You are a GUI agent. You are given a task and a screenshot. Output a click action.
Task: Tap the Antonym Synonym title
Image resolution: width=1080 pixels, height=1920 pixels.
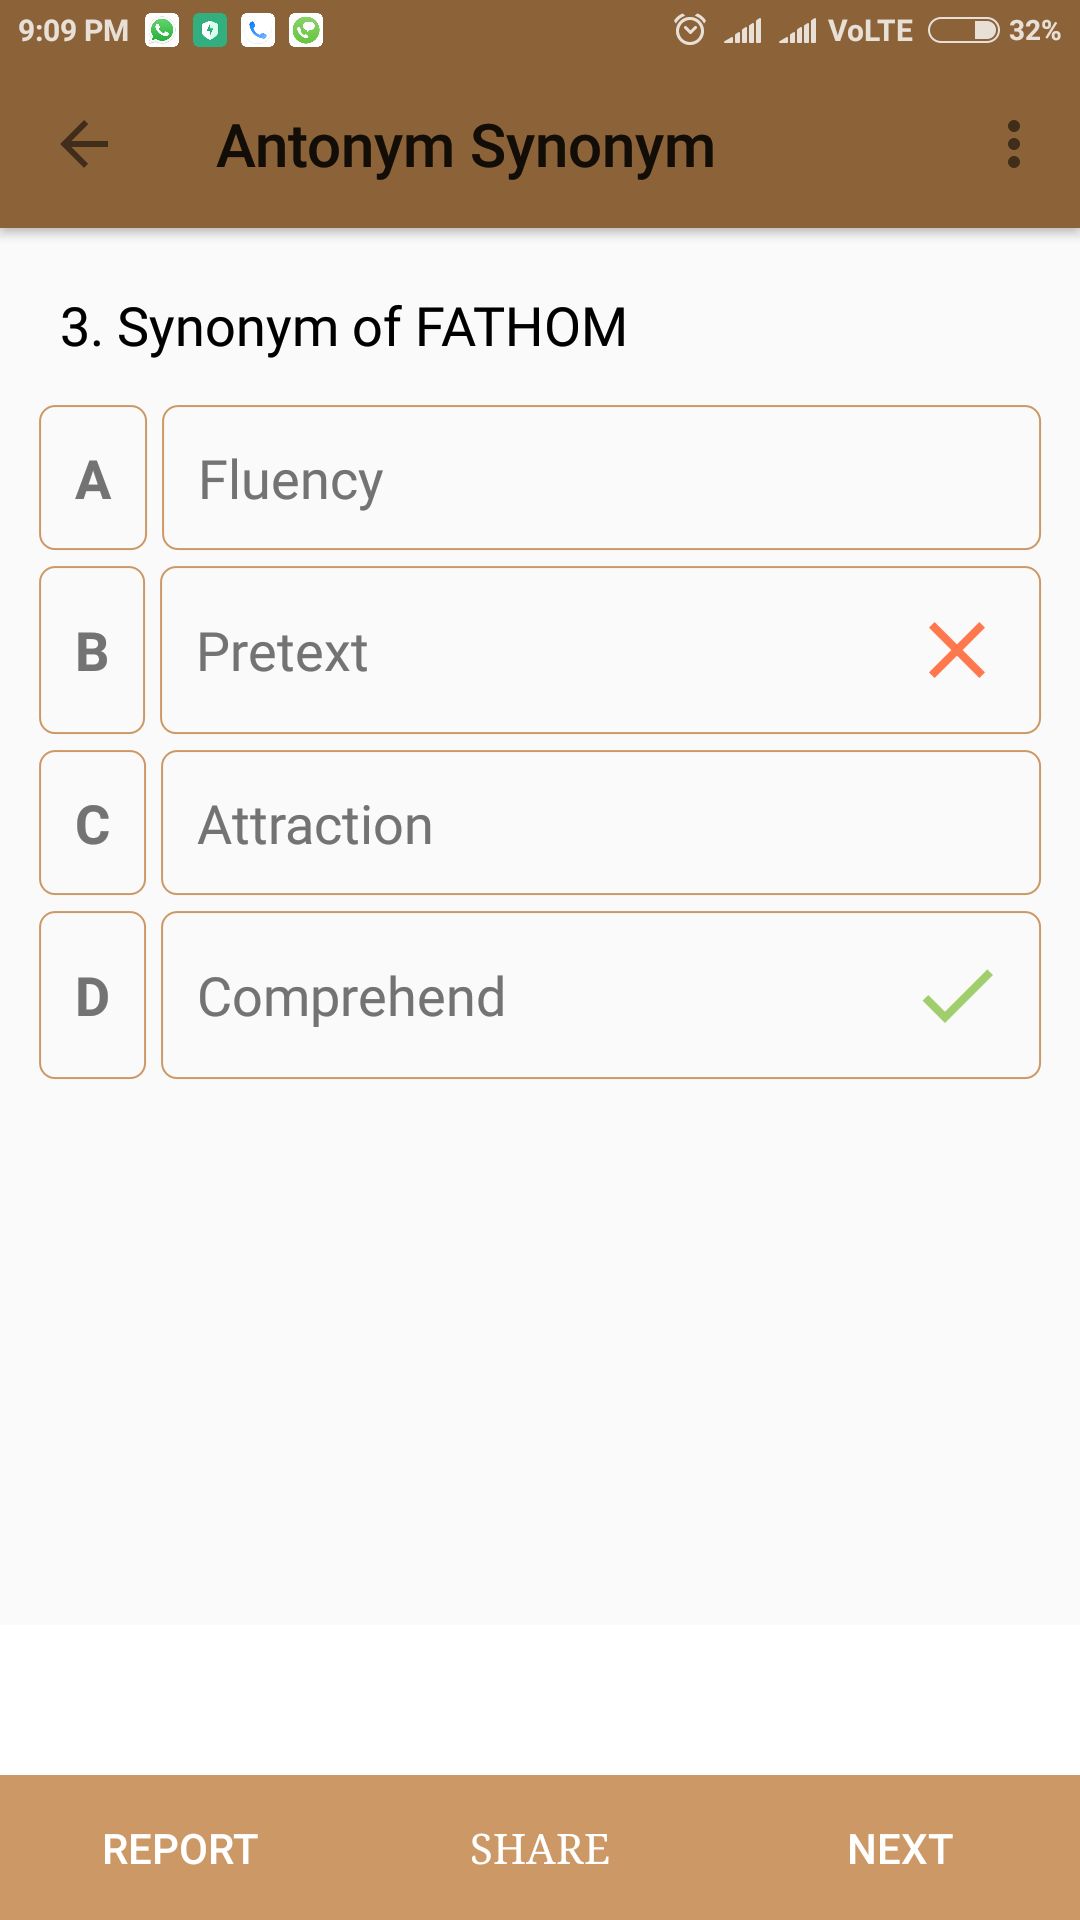coord(466,147)
